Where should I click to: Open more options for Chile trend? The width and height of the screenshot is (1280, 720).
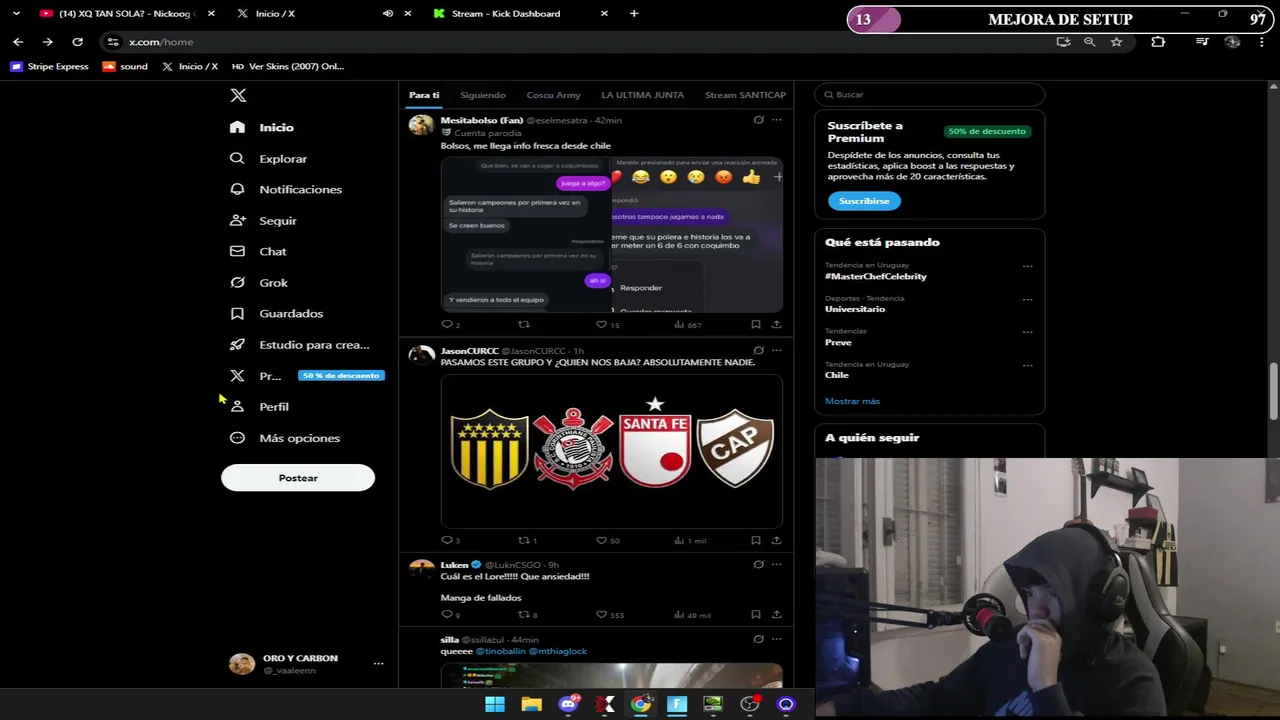tap(1027, 365)
